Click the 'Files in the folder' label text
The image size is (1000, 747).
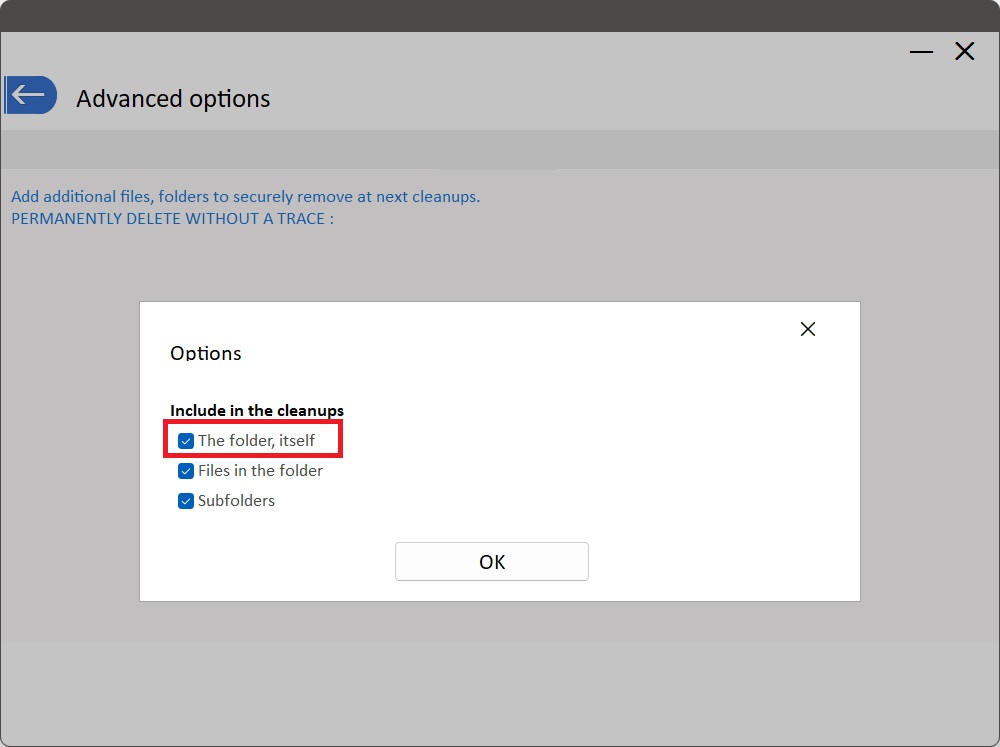click(x=260, y=471)
